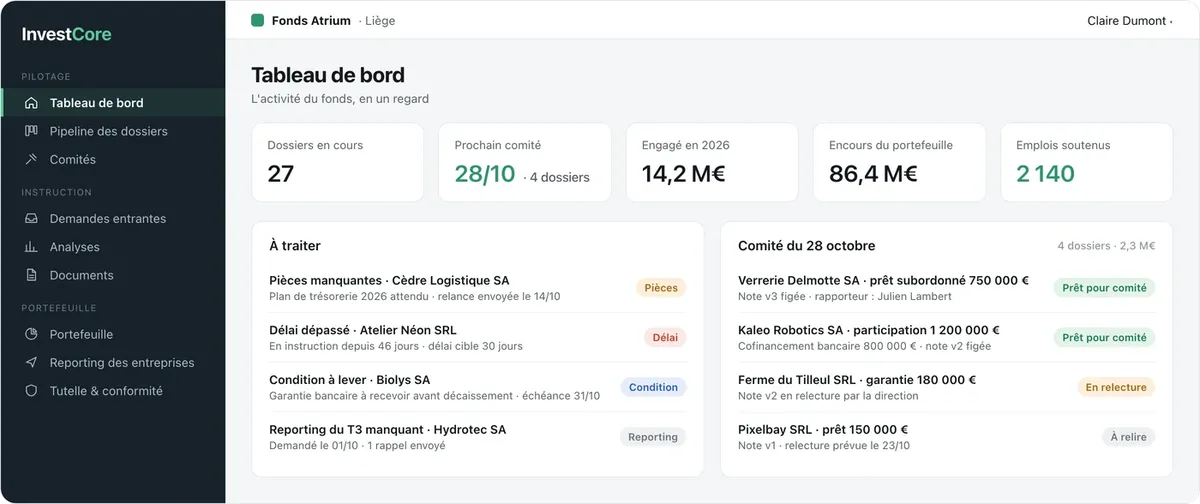Open Condition à lever · Biolys SA
1200x504 pixels.
[x=478, y=387]
